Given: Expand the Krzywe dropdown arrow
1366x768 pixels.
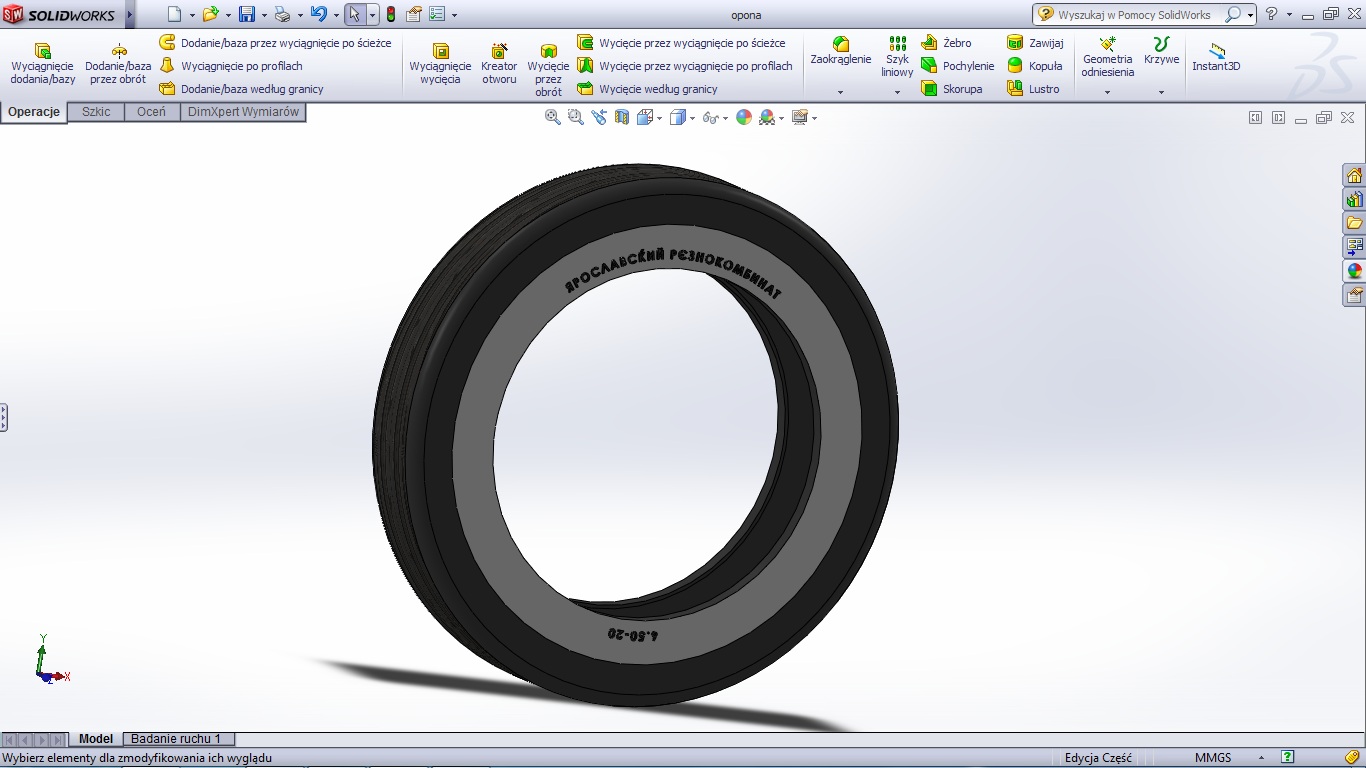Looking at the screenshot, I should pyautogui.click(x=1161, y=92).
